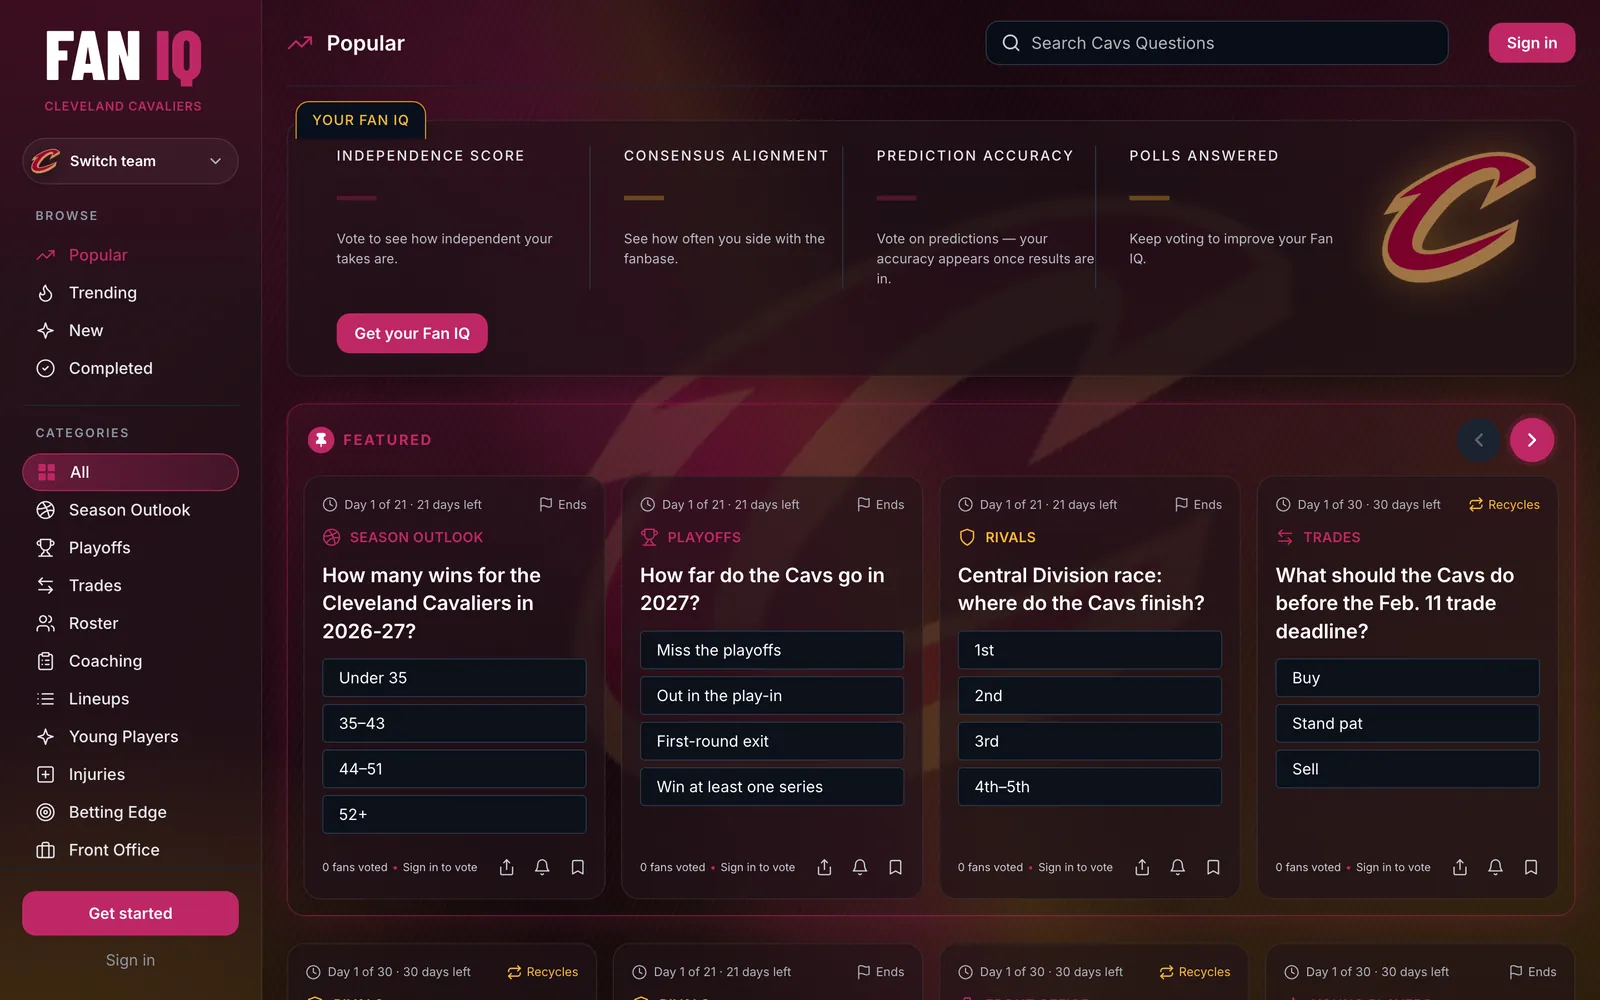This screenshot has height=1000, width=1600.
Task: Go to previous featured polls
Action: [x=1479, y=440]
